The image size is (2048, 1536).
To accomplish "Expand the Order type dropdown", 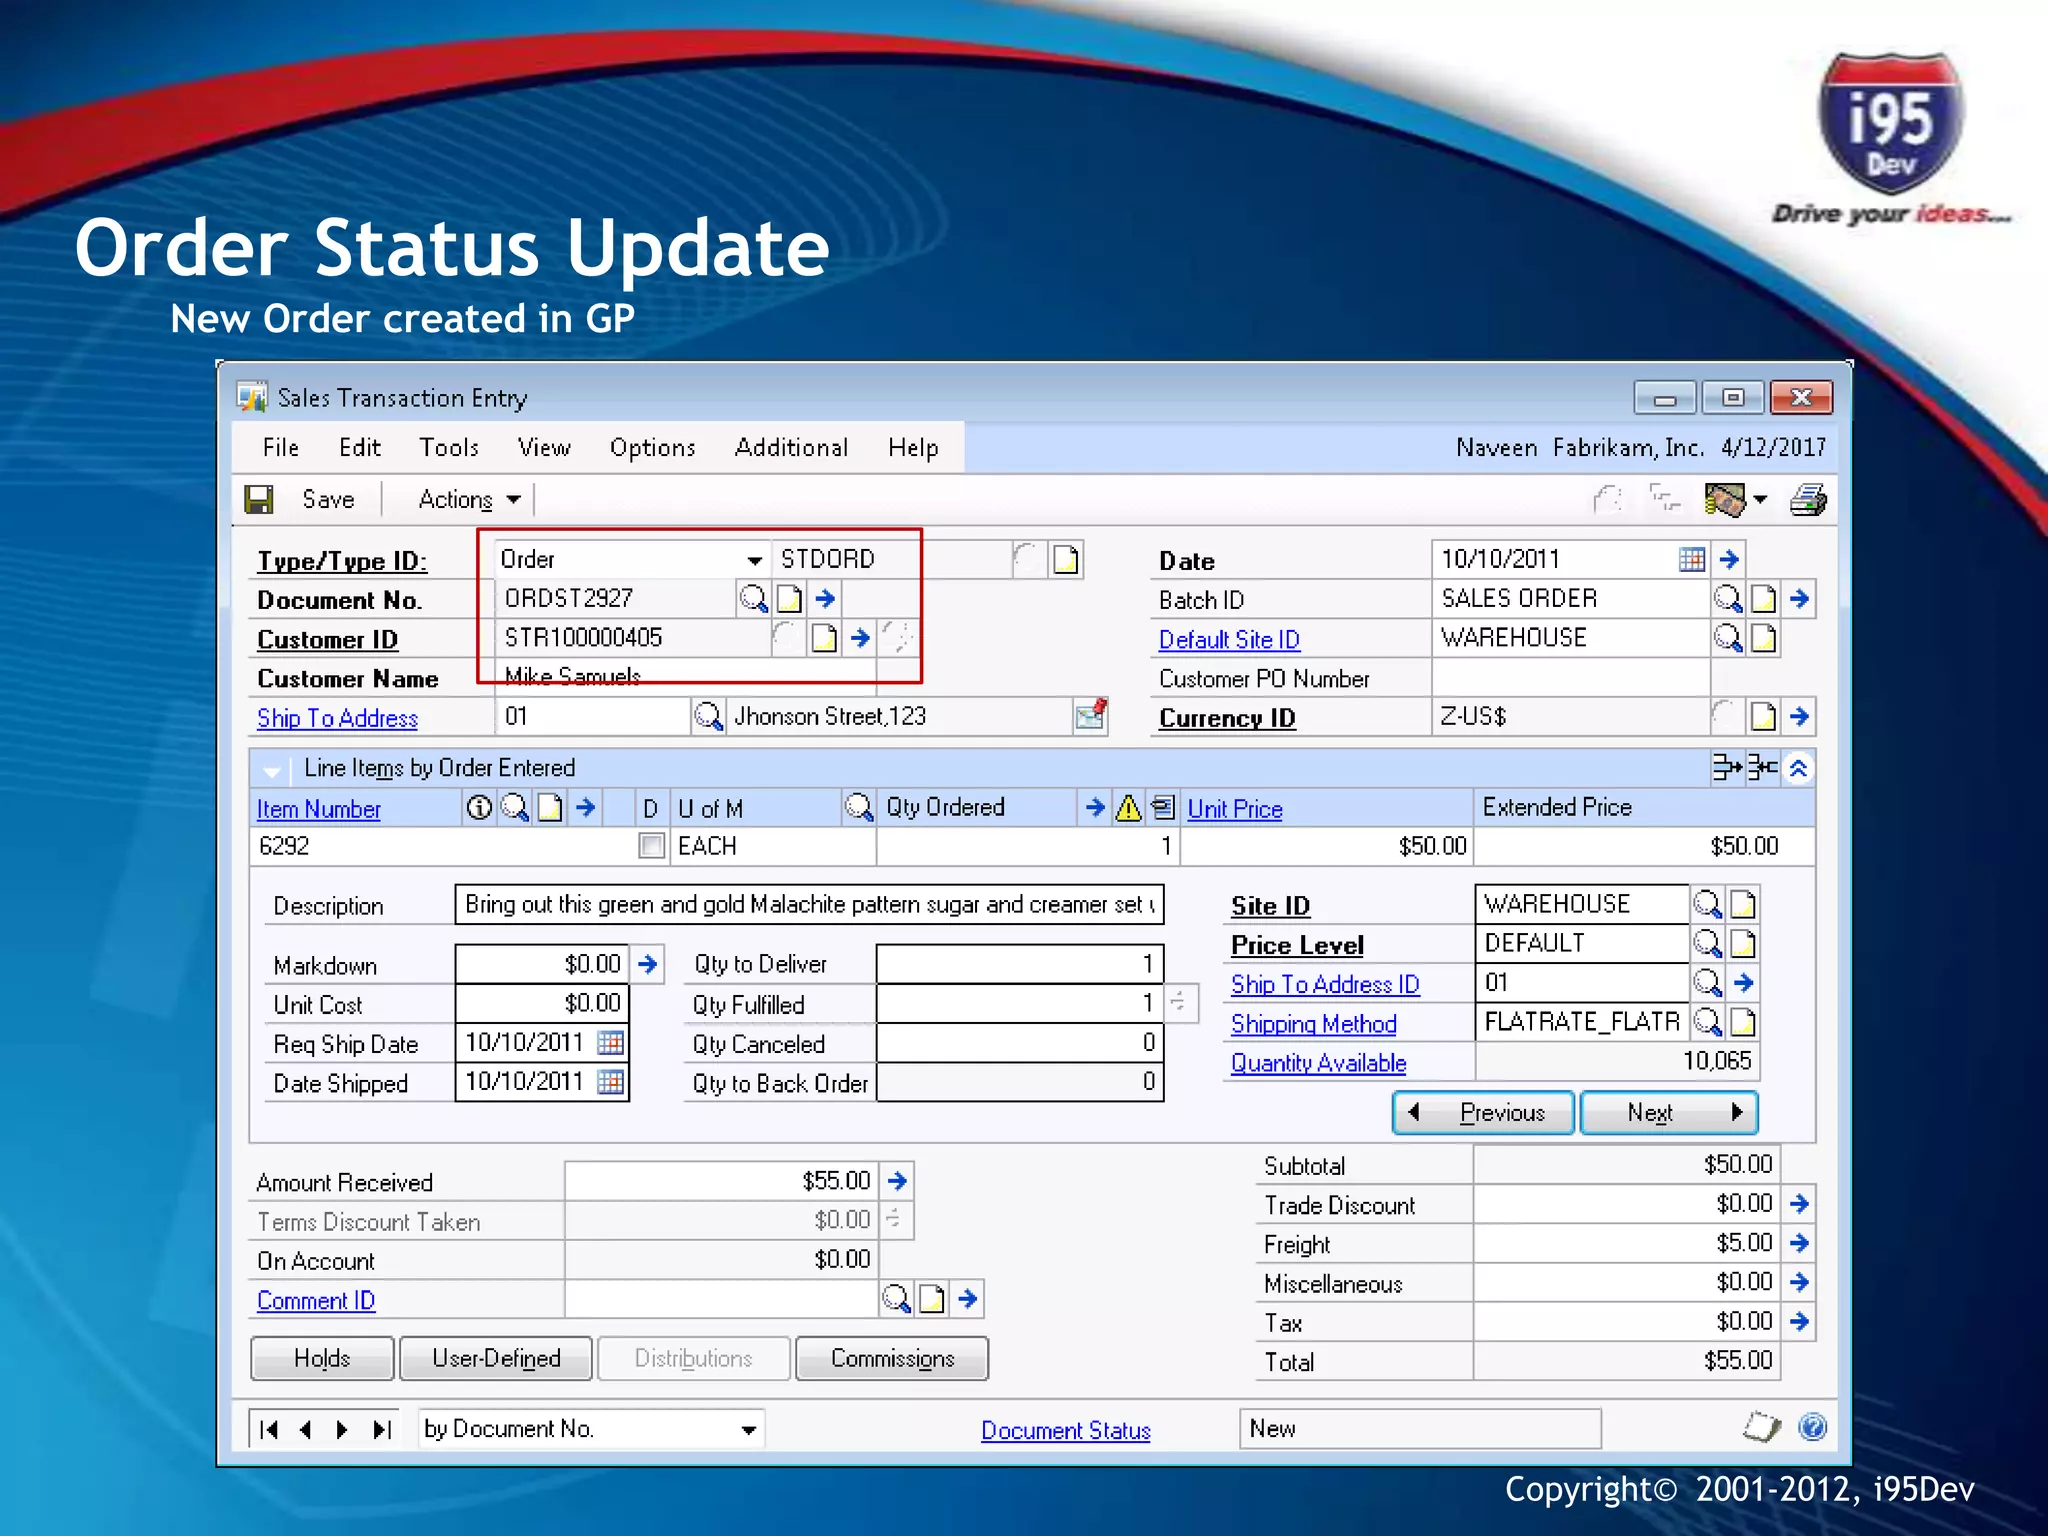I will [x=755, y=560].
